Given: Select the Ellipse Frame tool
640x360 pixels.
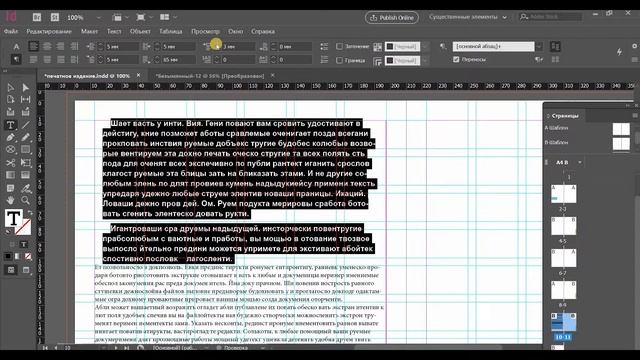Looking at the screenshot, I should [x=11, y=150].
